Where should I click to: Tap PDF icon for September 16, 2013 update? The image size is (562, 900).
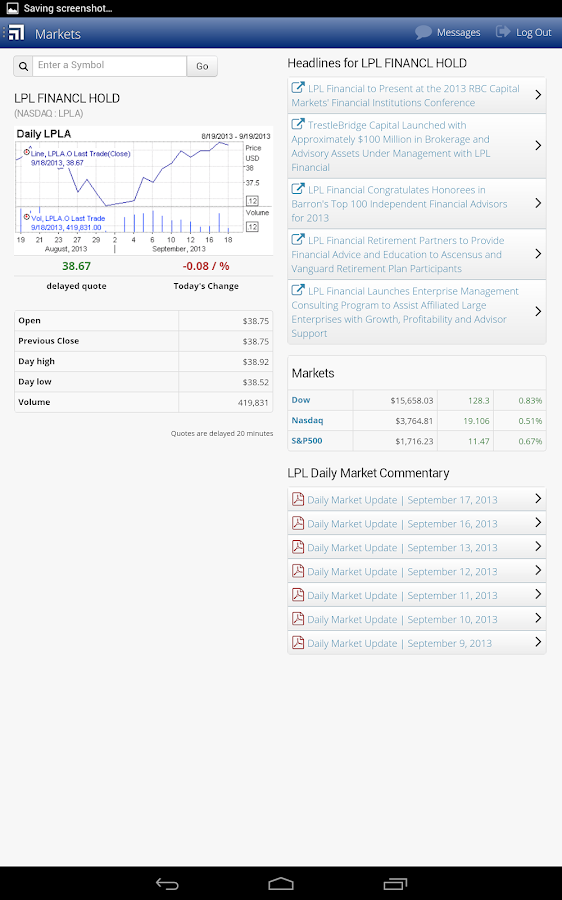(x=298, y=523)
